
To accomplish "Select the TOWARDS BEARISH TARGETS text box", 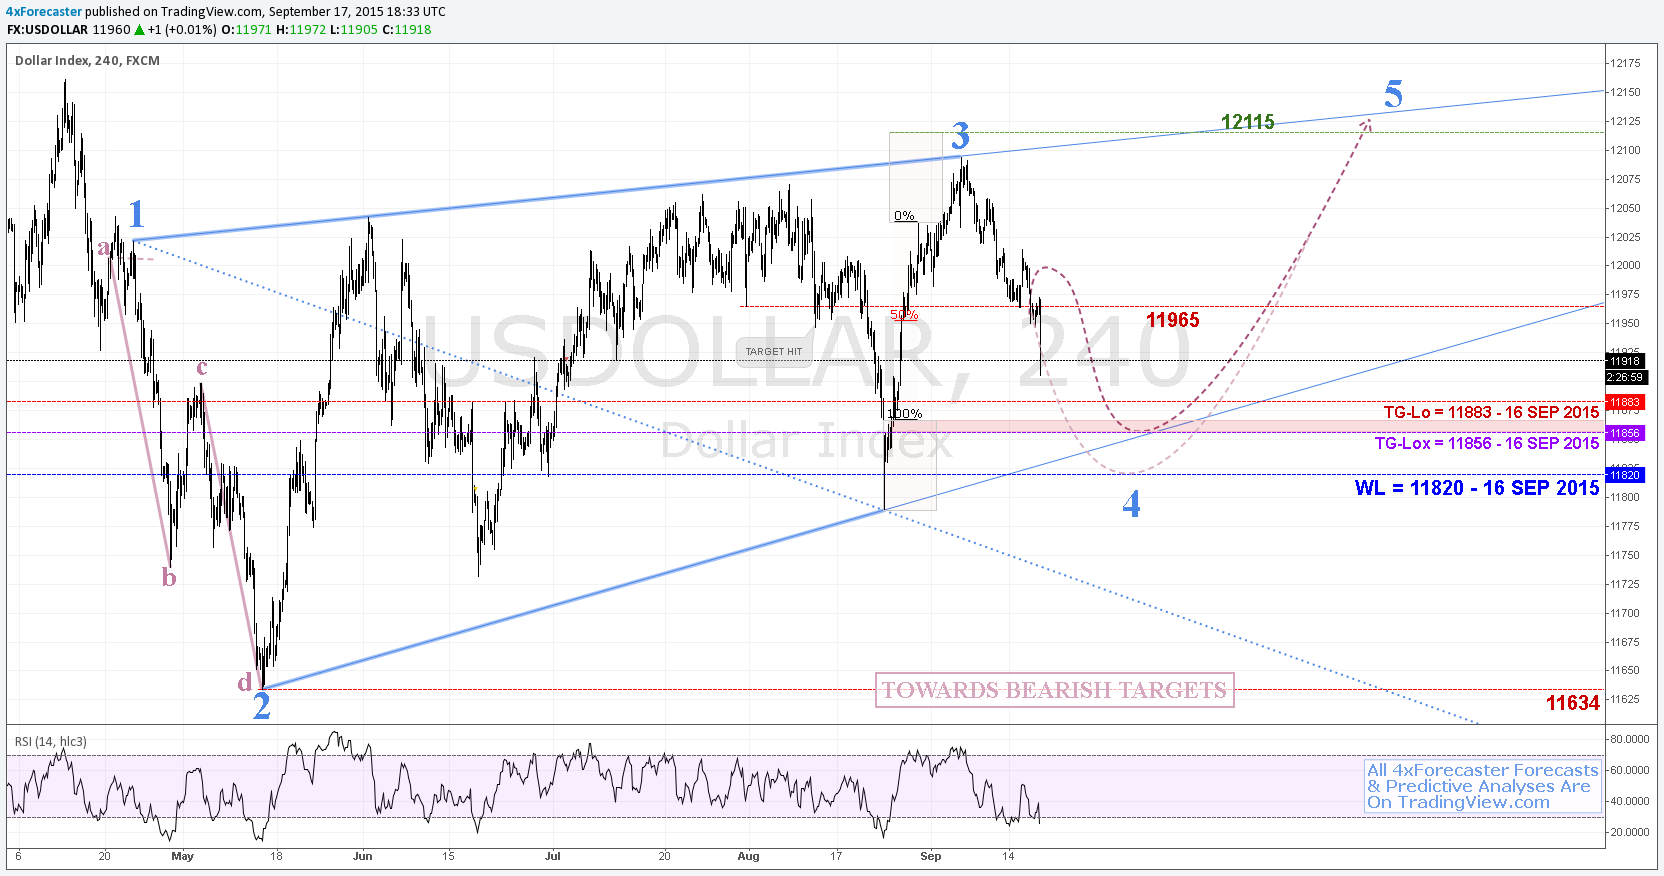I will [1054, 690].
